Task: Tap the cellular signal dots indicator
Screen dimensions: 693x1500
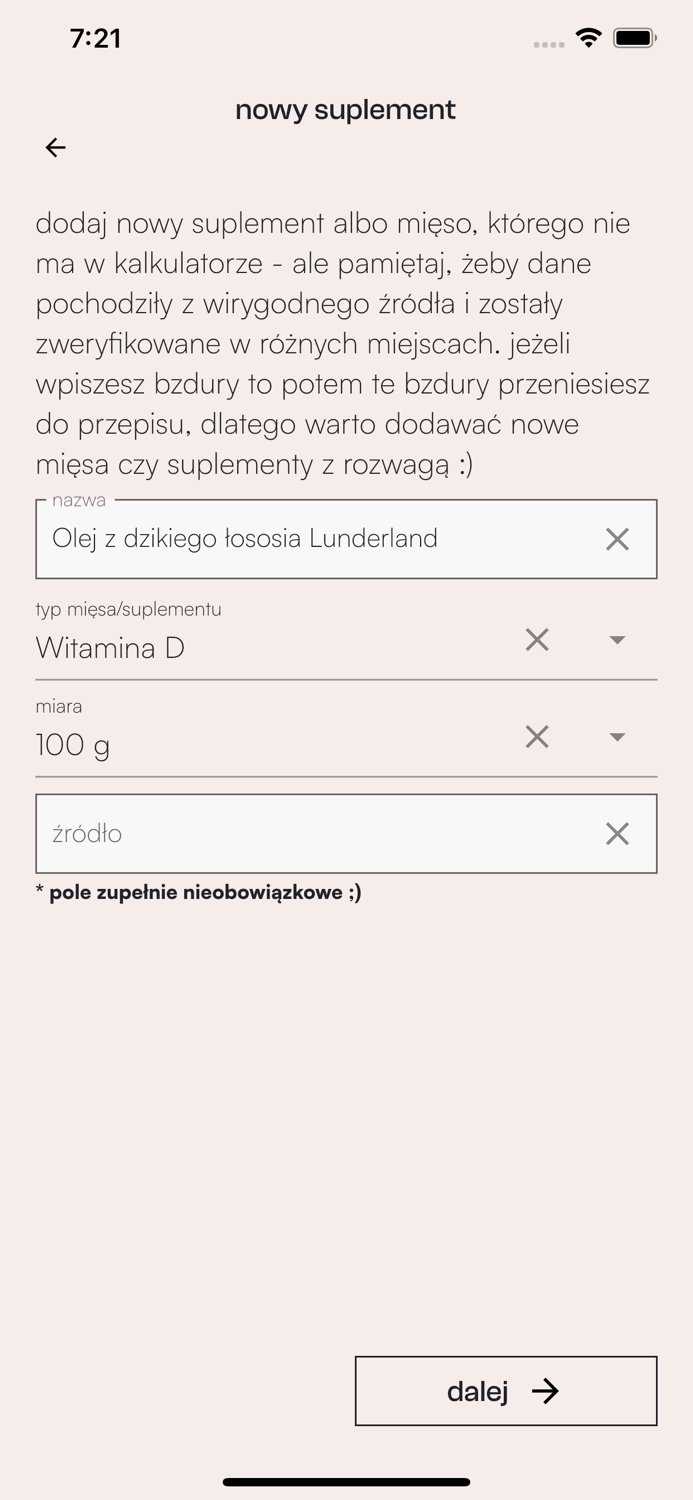Action: 548,44
